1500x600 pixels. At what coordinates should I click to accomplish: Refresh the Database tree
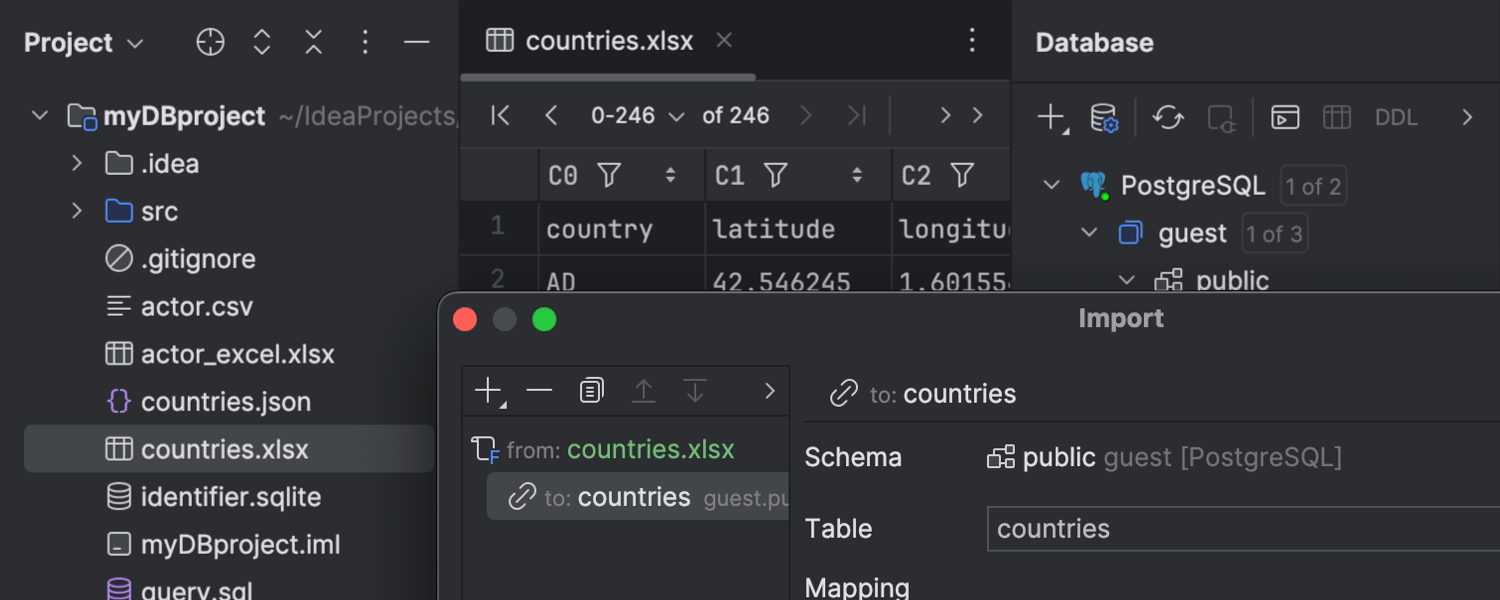(1167, 118)
